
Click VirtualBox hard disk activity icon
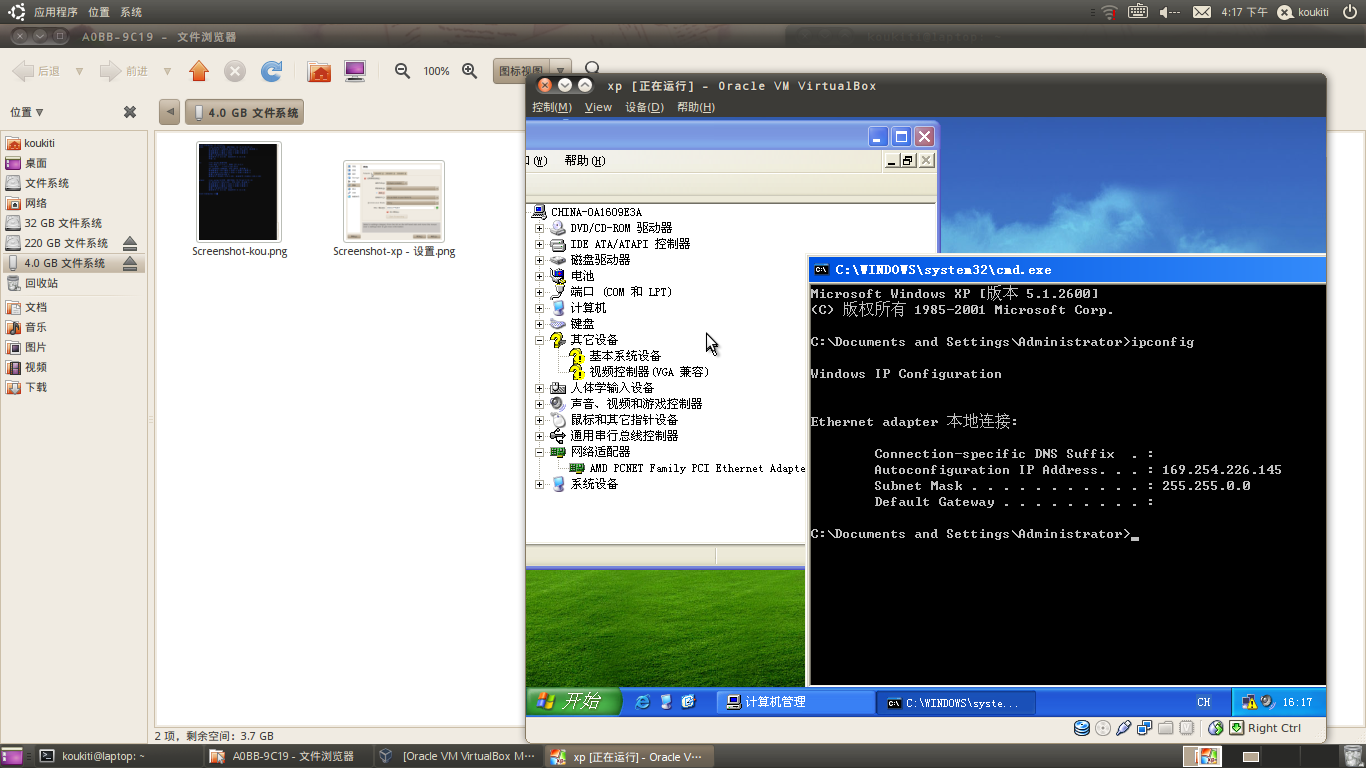(1081, 728)
